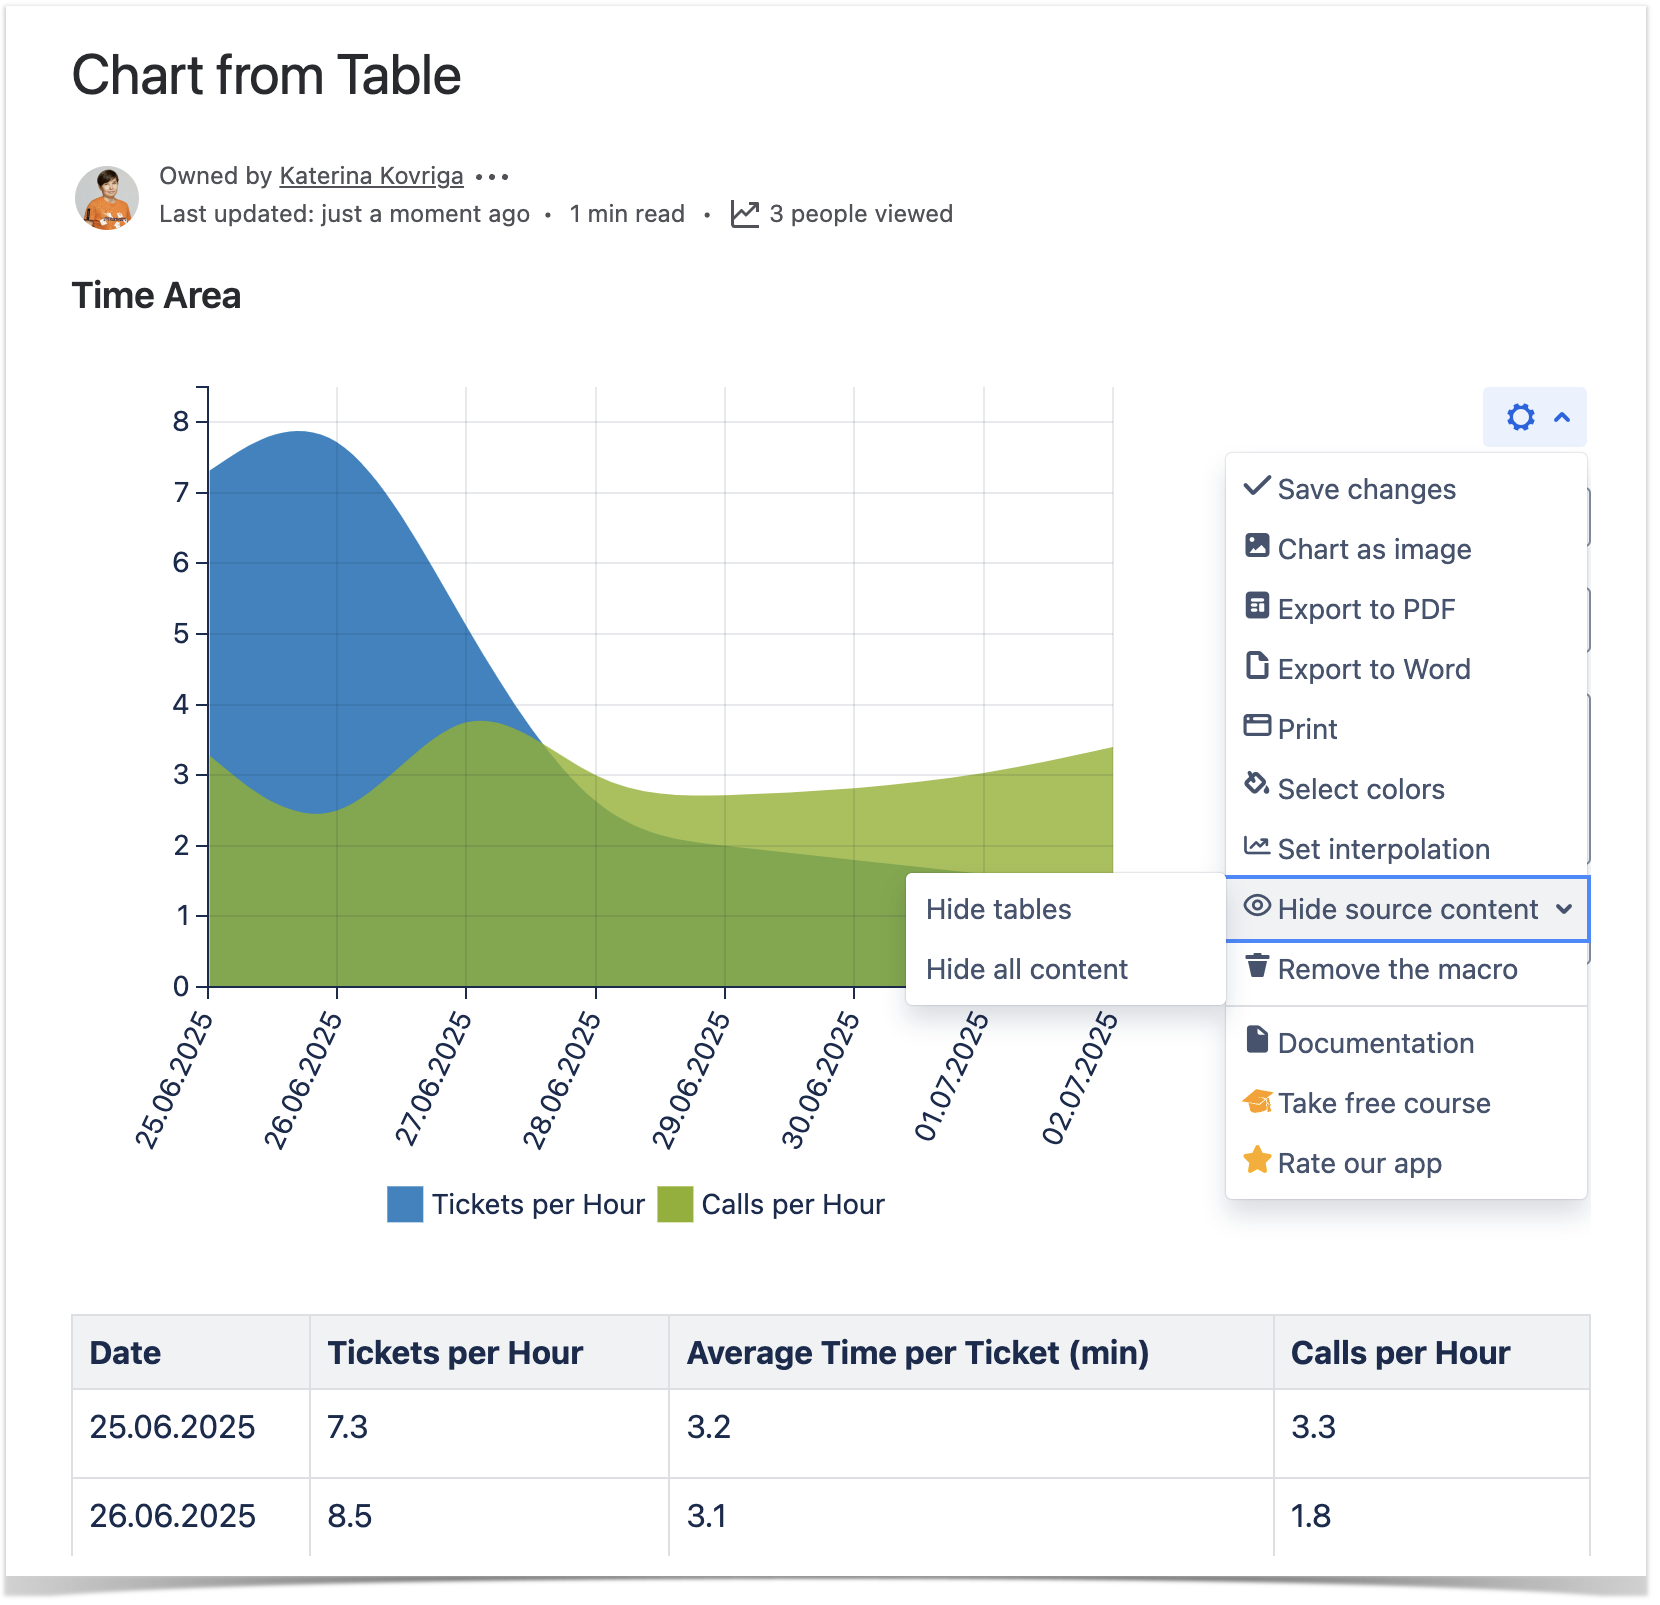Click the star icon for Rate our app
This screenshot has width=1660, height=1605.
point(1256,1160)
